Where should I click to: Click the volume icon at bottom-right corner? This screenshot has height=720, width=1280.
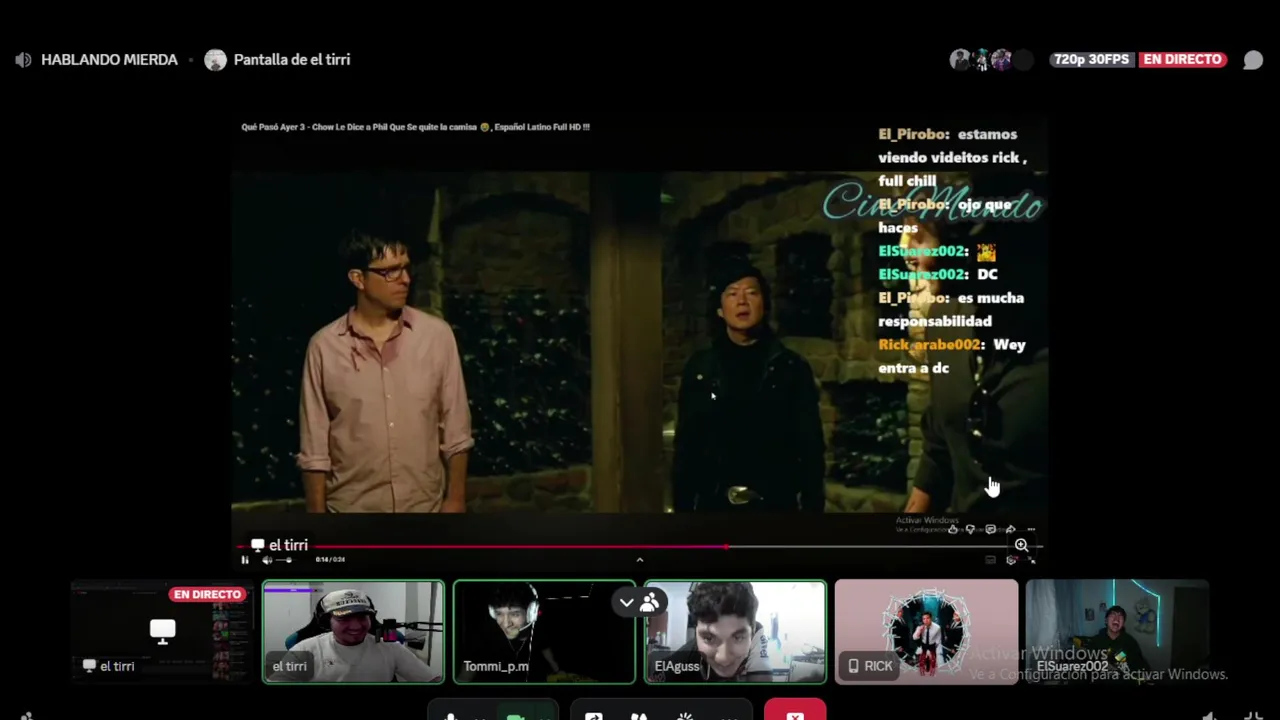(1210, 716)
